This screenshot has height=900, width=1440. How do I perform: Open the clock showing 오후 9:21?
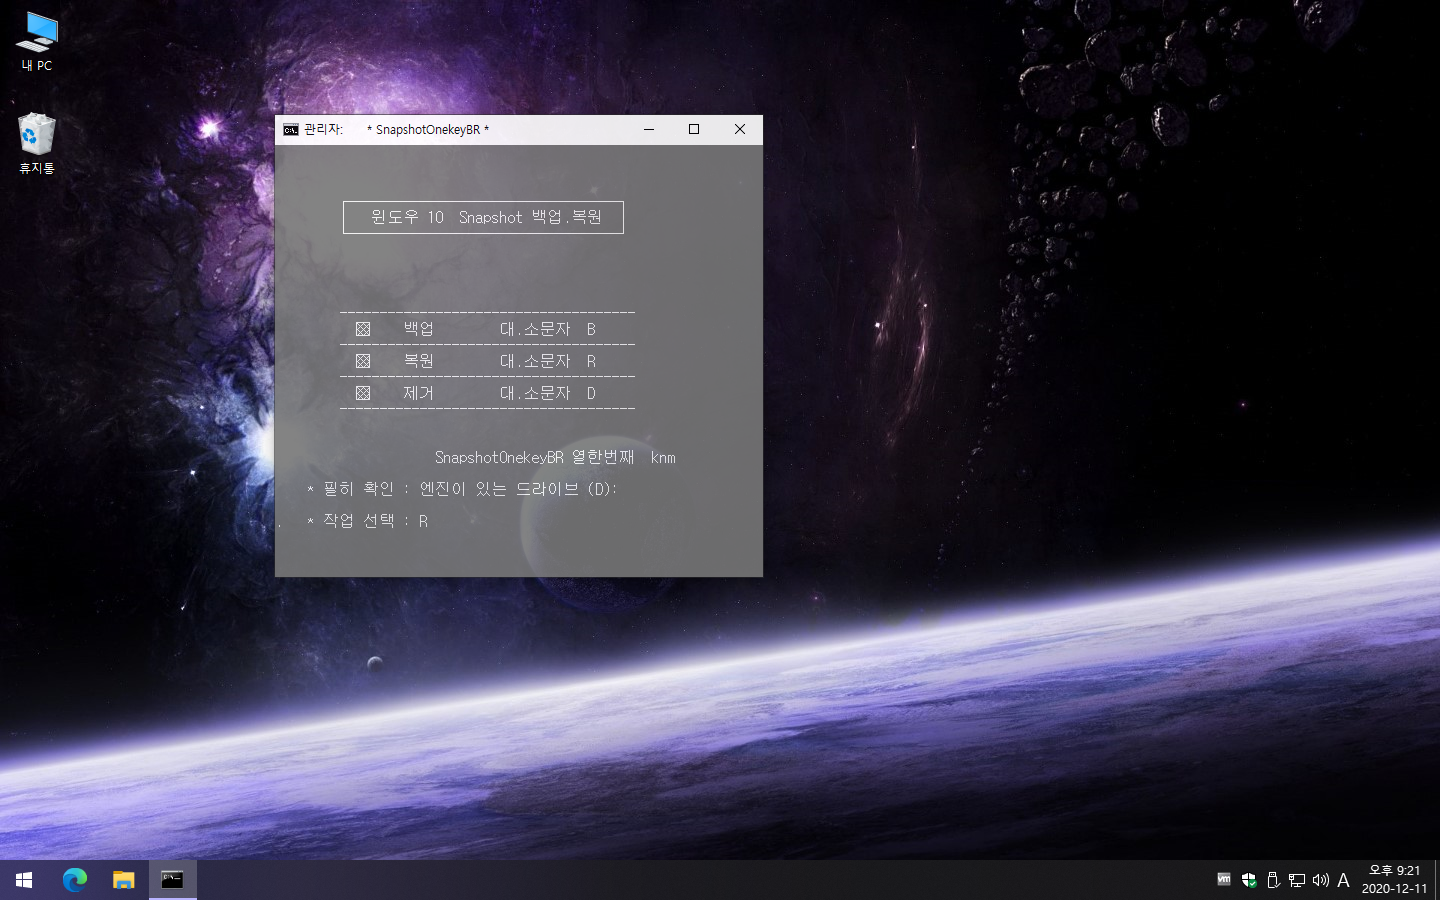(1395, 880)
